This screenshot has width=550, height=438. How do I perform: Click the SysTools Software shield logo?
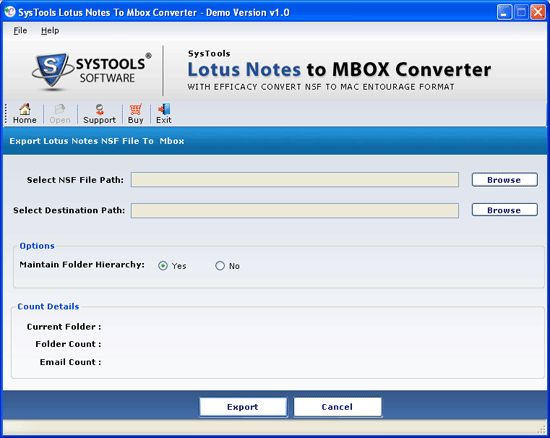[52, 70]
